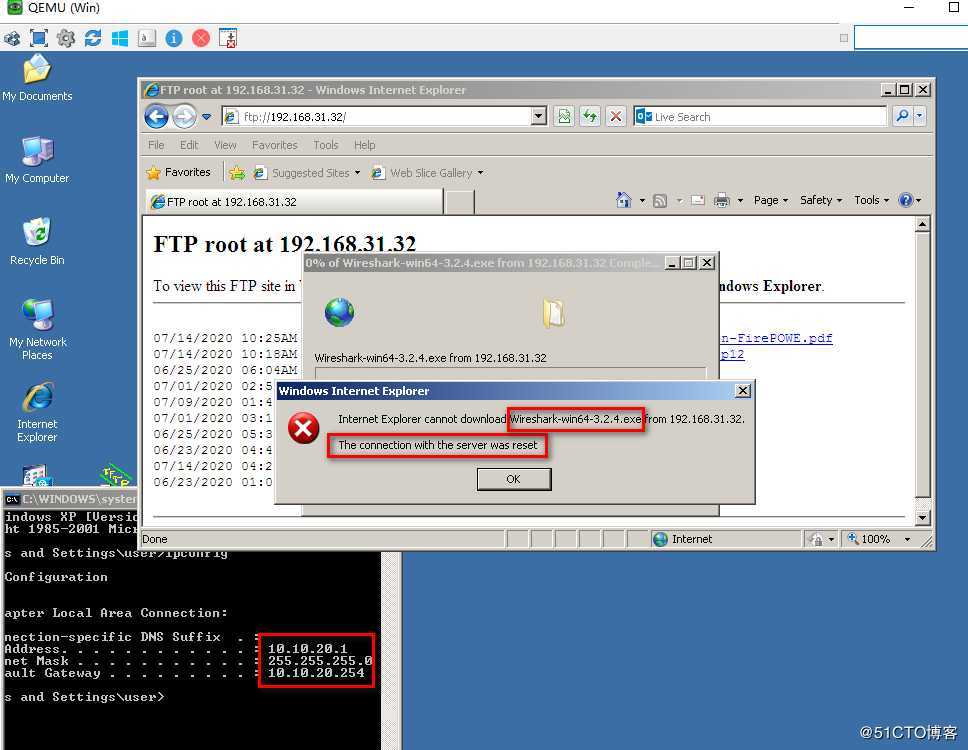
Task: Click the IE Refresh icon
Action: (590, 116)
